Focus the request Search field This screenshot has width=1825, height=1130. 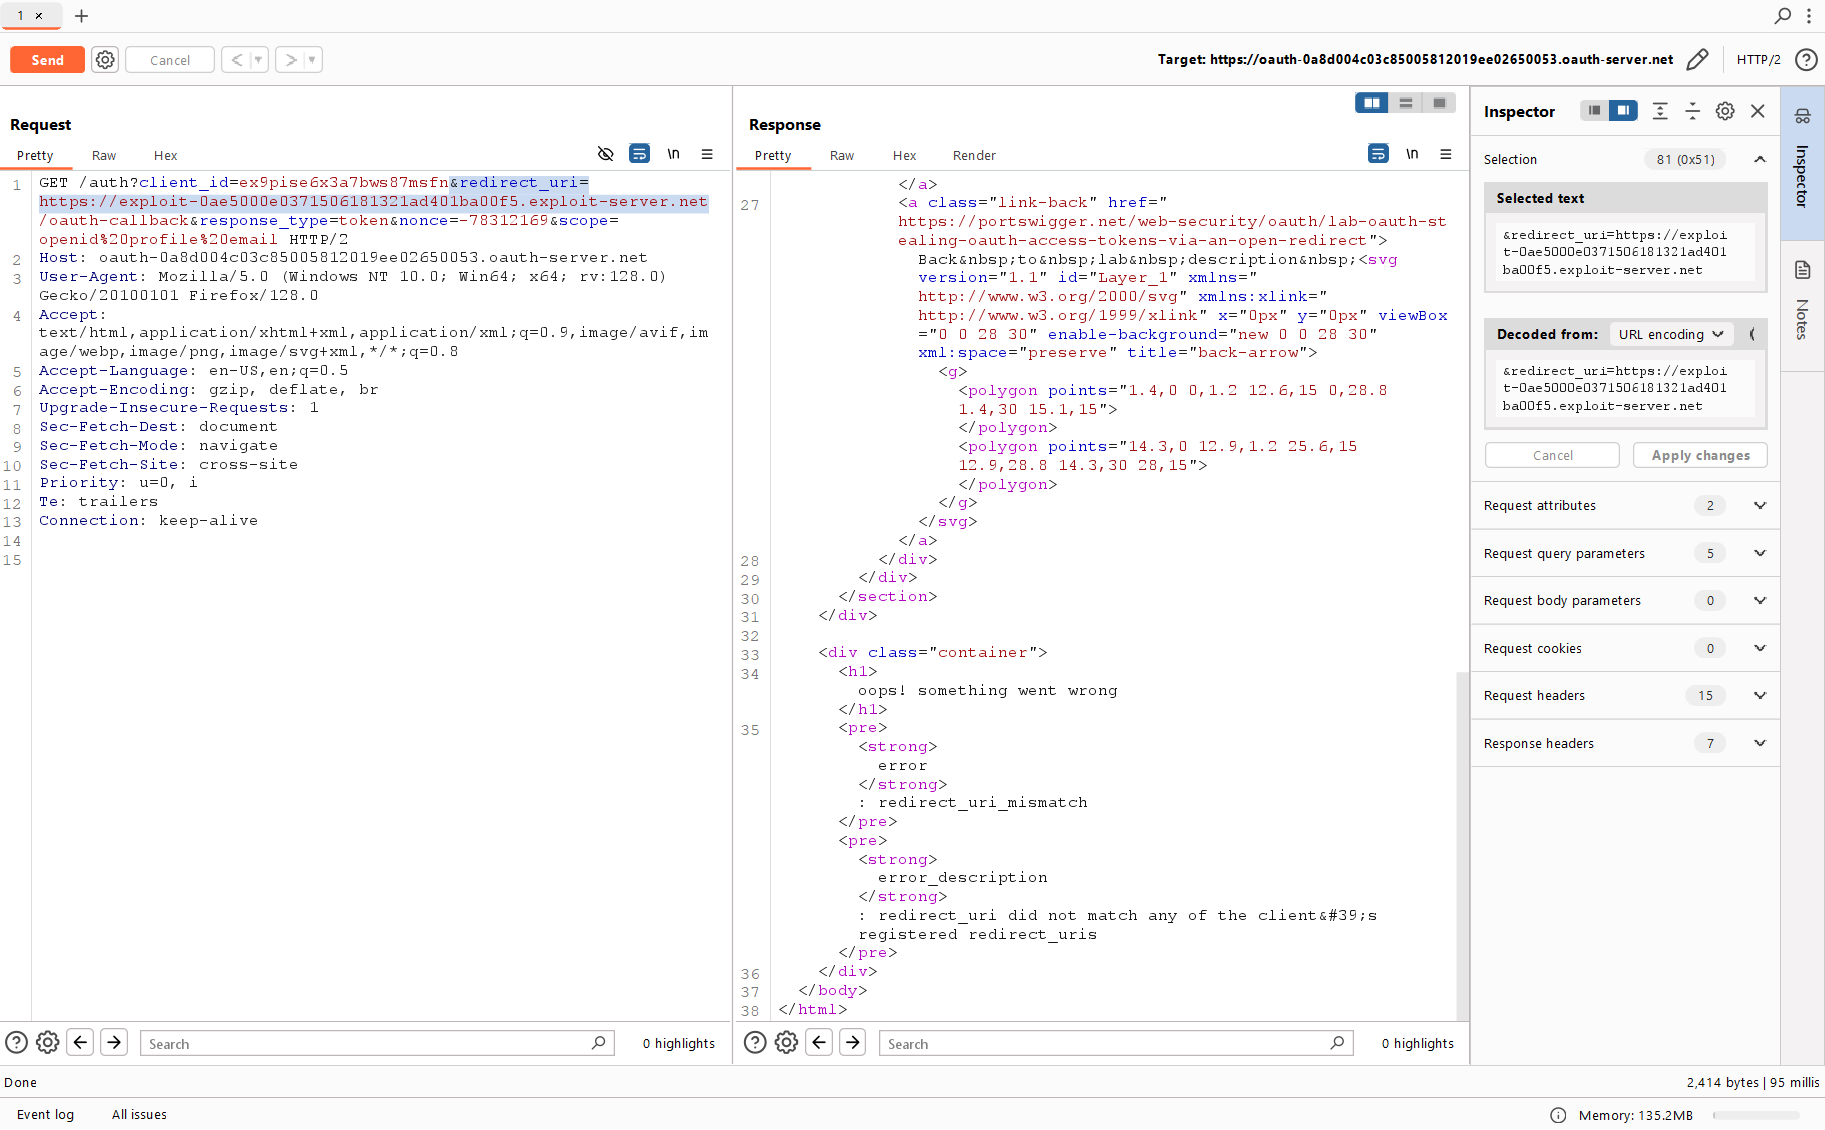(x=376, y=1043)
